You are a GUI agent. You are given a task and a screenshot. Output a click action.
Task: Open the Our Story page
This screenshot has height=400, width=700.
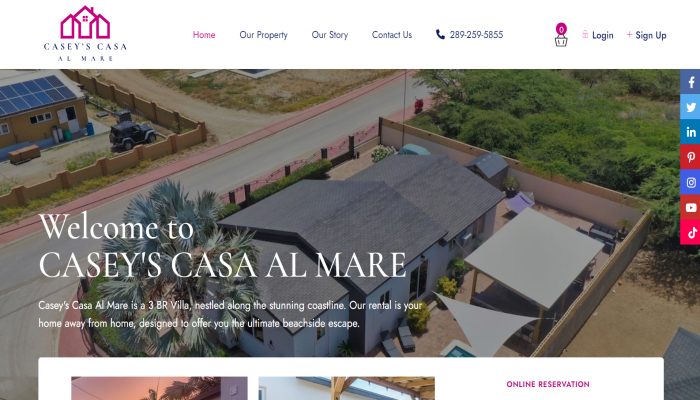tap(330, 35)
